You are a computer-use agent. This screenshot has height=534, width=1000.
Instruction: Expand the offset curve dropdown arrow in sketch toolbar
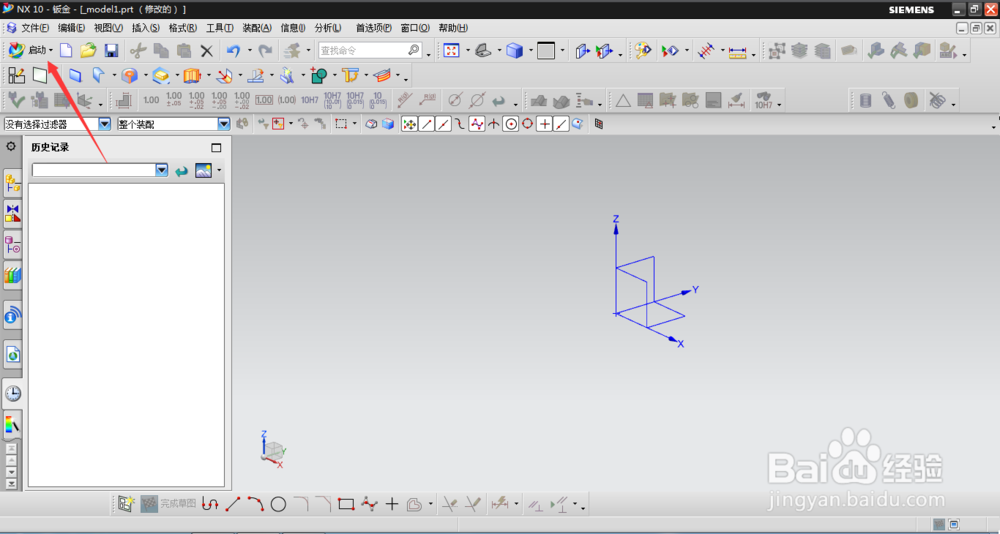point(430,505)
